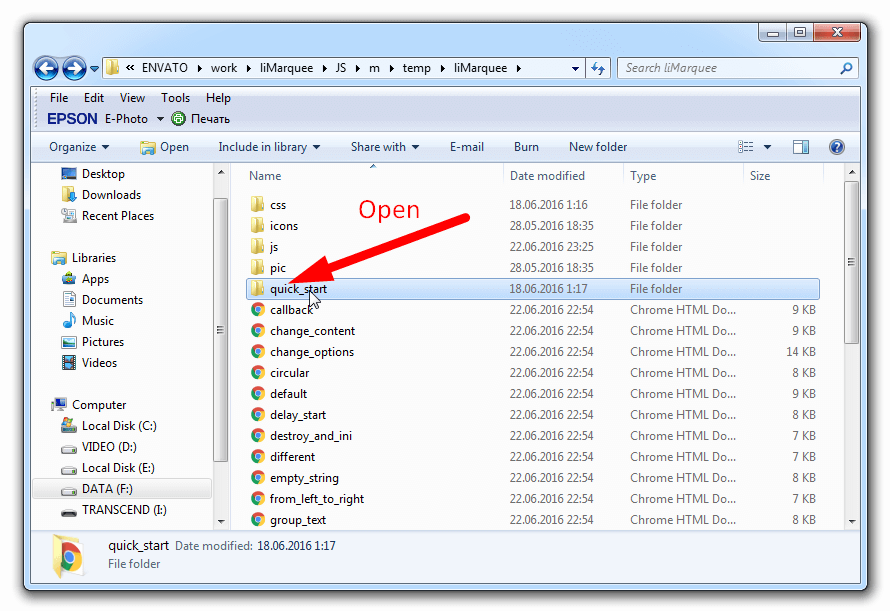This screenshot has height=611, width=890.
Task: Expand the Share with menu
Action: 385,147
